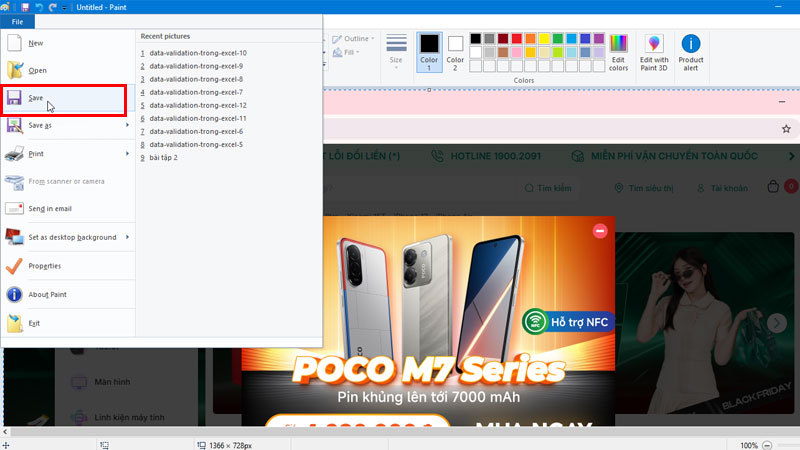
Task: Select the Color 2 white box
Action: (456, 44)
